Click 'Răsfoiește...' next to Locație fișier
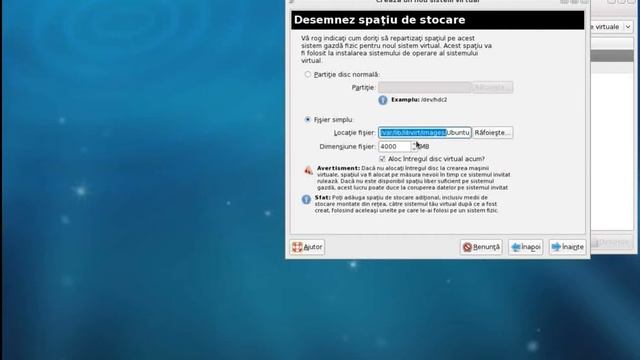 492,133
